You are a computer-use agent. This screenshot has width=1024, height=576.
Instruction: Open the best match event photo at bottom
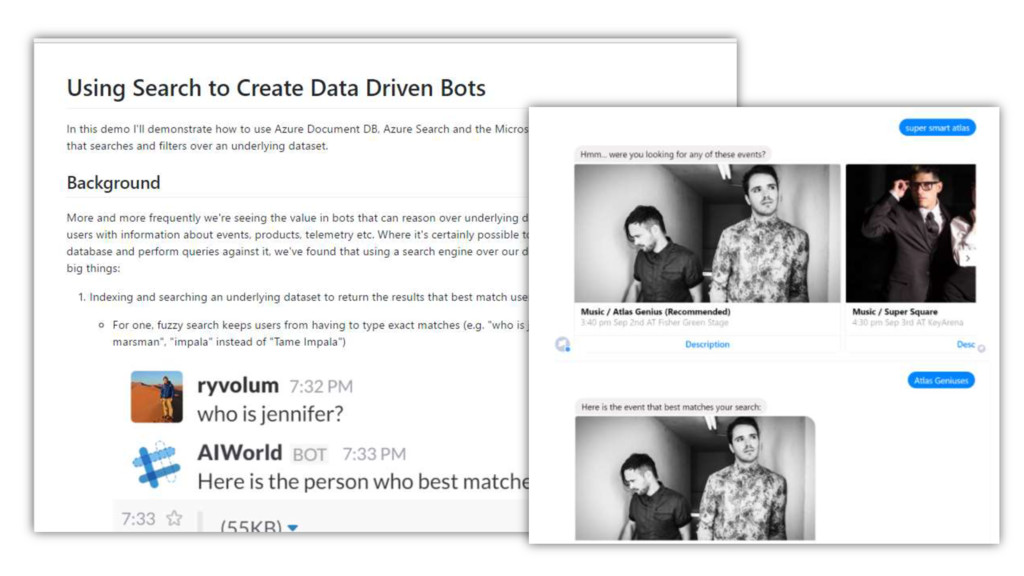click(x=695, y=478)
